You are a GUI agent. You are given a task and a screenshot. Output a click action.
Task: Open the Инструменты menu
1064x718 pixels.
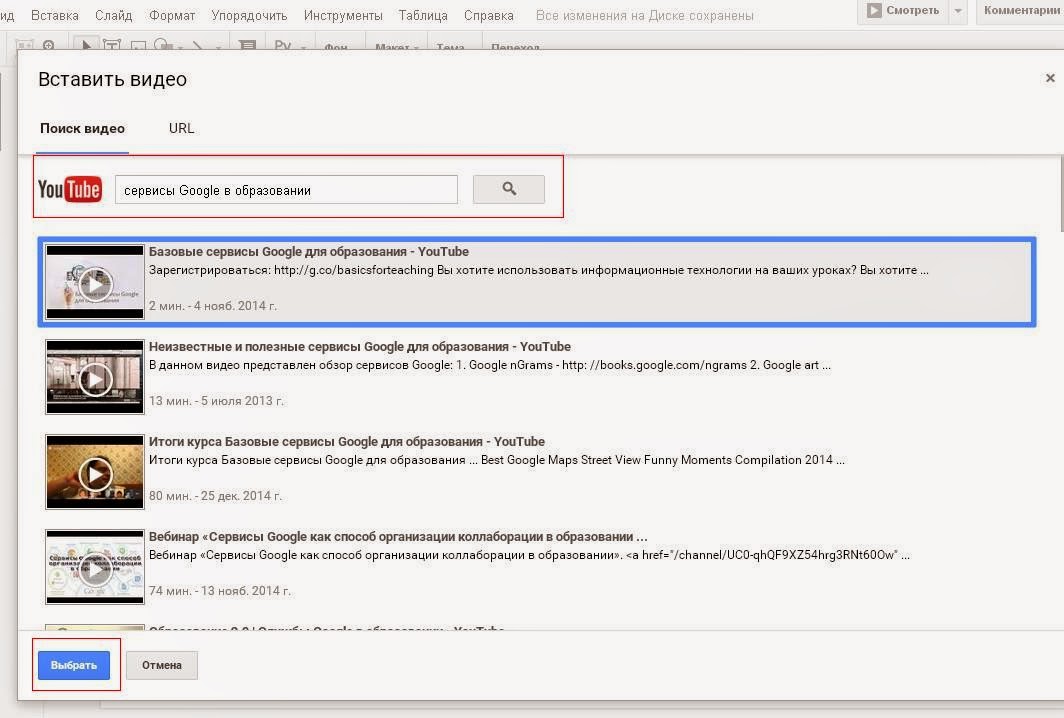(343, 15)
